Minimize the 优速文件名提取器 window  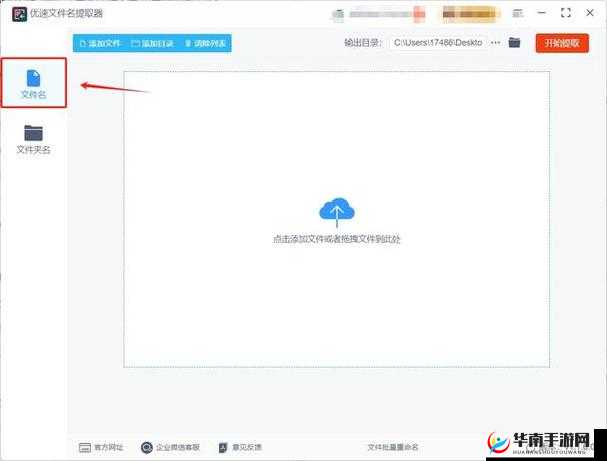[x=542, y=13]
